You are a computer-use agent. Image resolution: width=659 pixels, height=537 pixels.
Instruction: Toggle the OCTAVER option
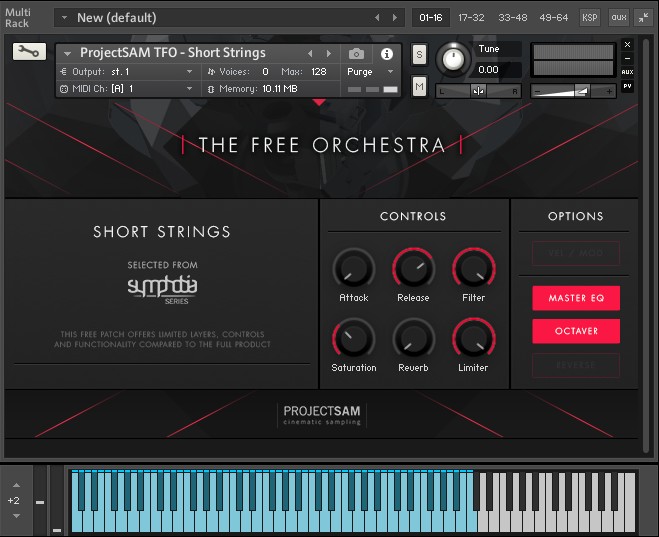coord(576,331)
